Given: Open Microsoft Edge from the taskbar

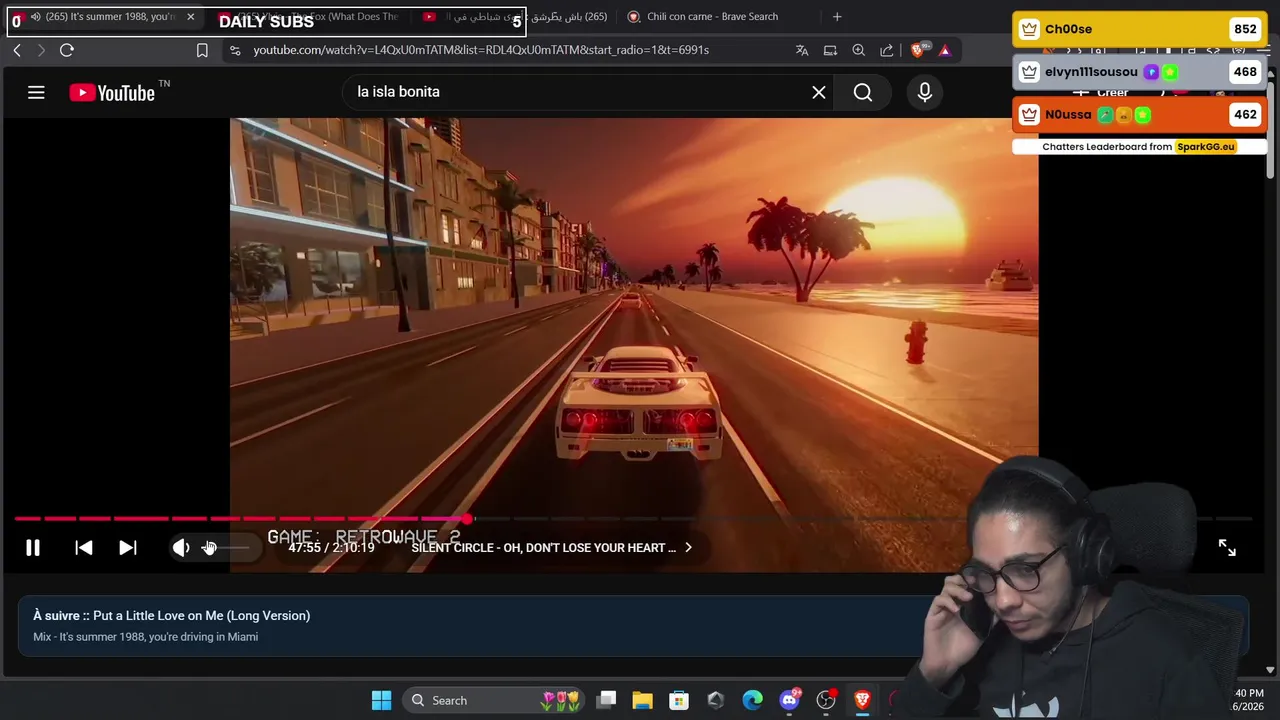Looking at the screenshot, I should 752,700.
